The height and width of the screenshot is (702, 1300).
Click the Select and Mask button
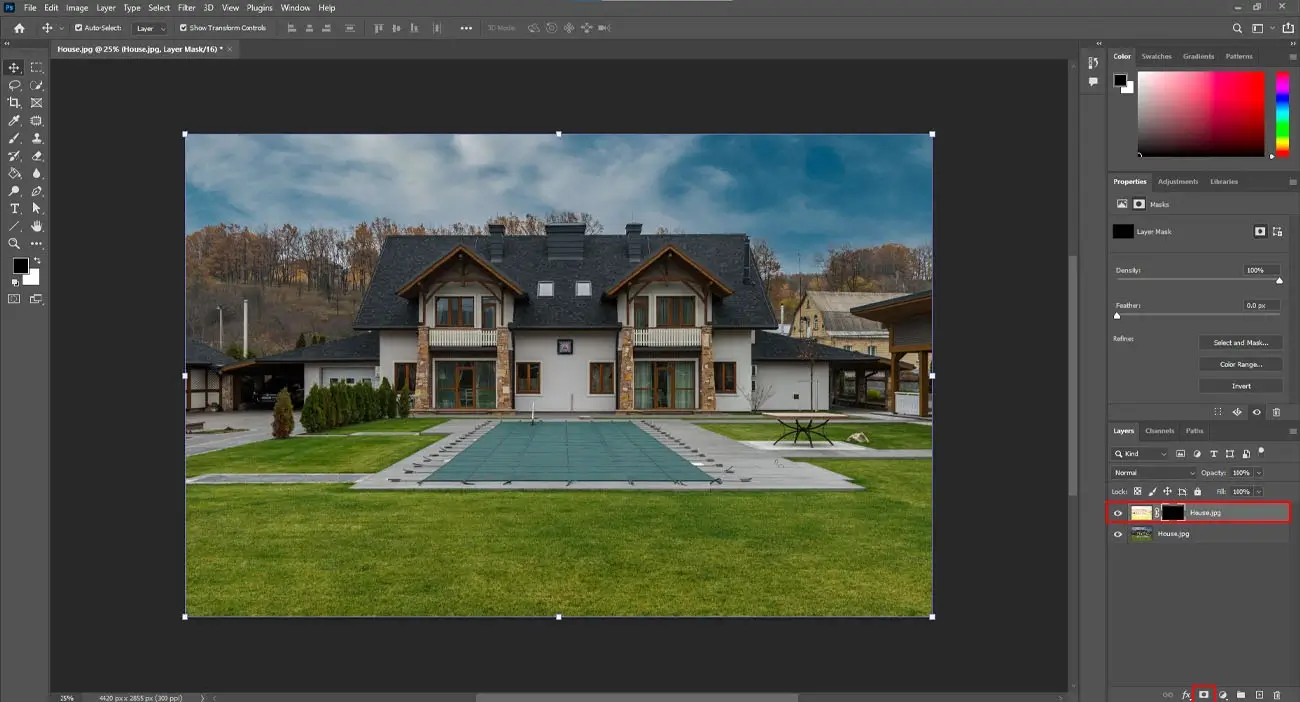(x=1240, y=342)
